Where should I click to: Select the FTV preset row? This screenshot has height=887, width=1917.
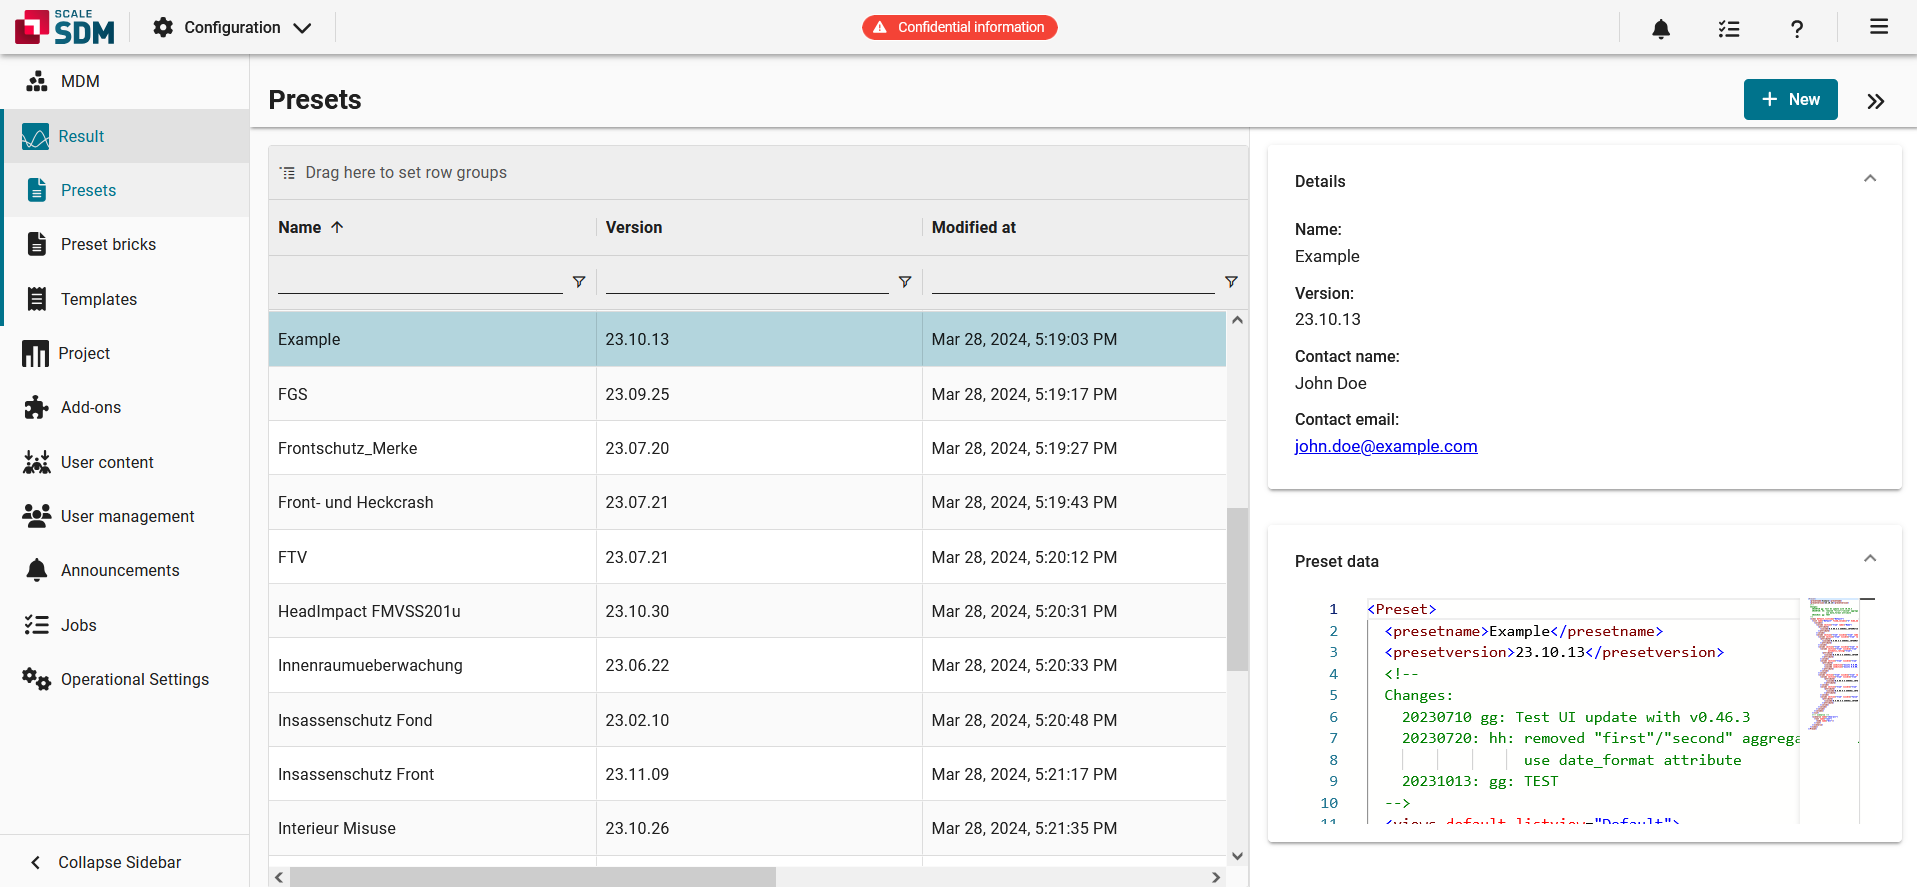point(747,557)
